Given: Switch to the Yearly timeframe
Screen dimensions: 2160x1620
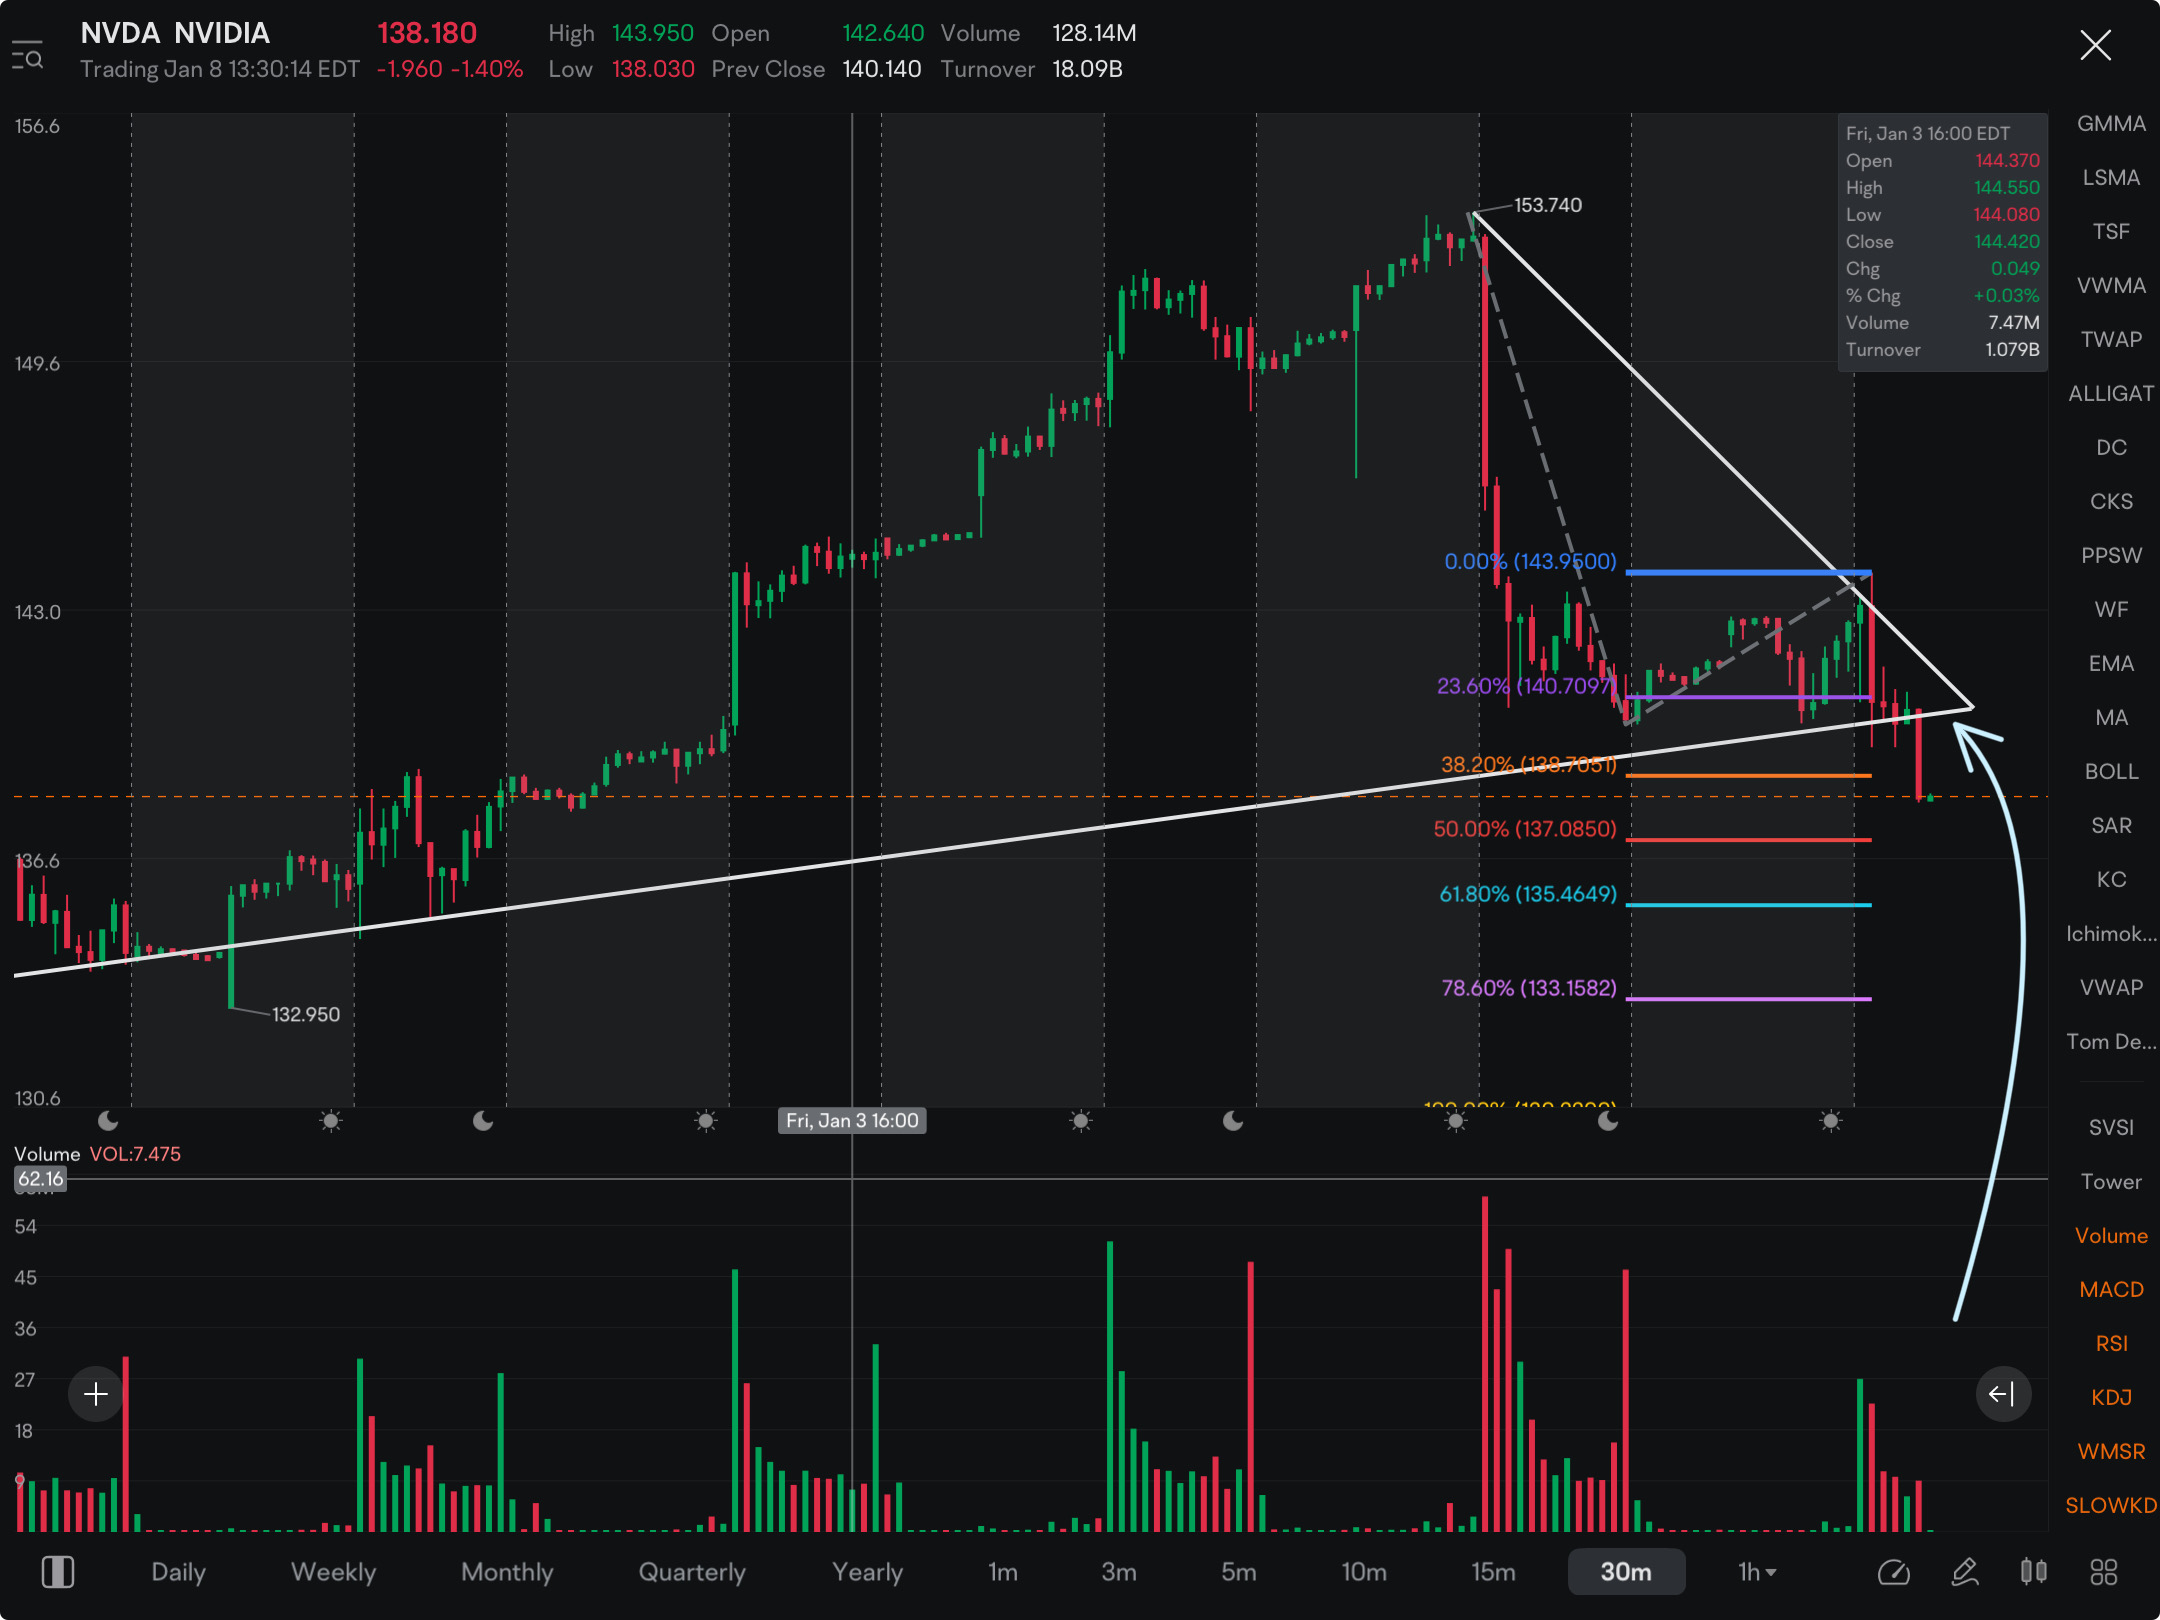Looking at the screenshot, I should click(x=867, y=1572).
